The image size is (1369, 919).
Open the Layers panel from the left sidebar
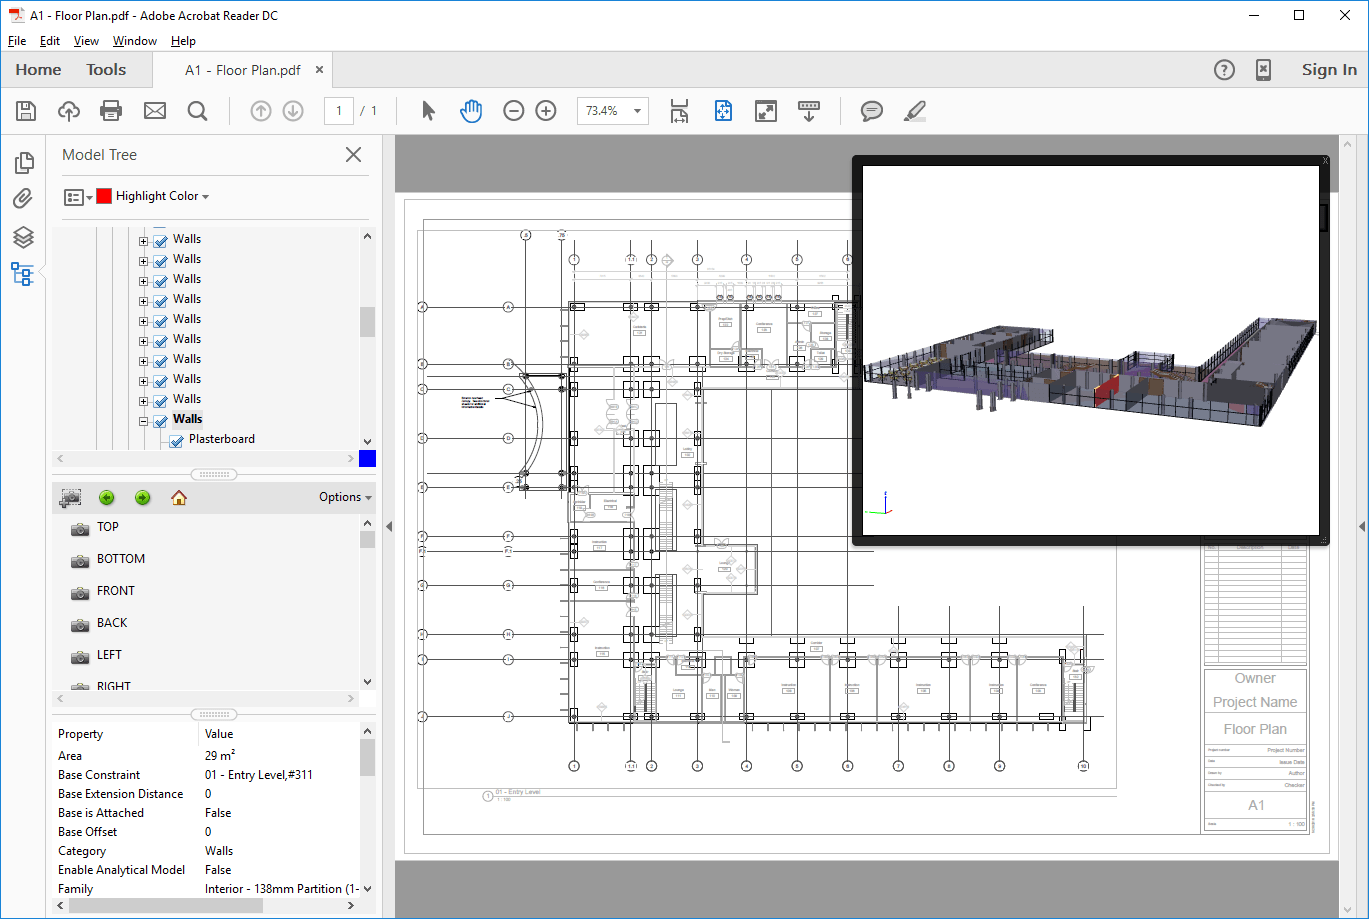coord(23,237)
